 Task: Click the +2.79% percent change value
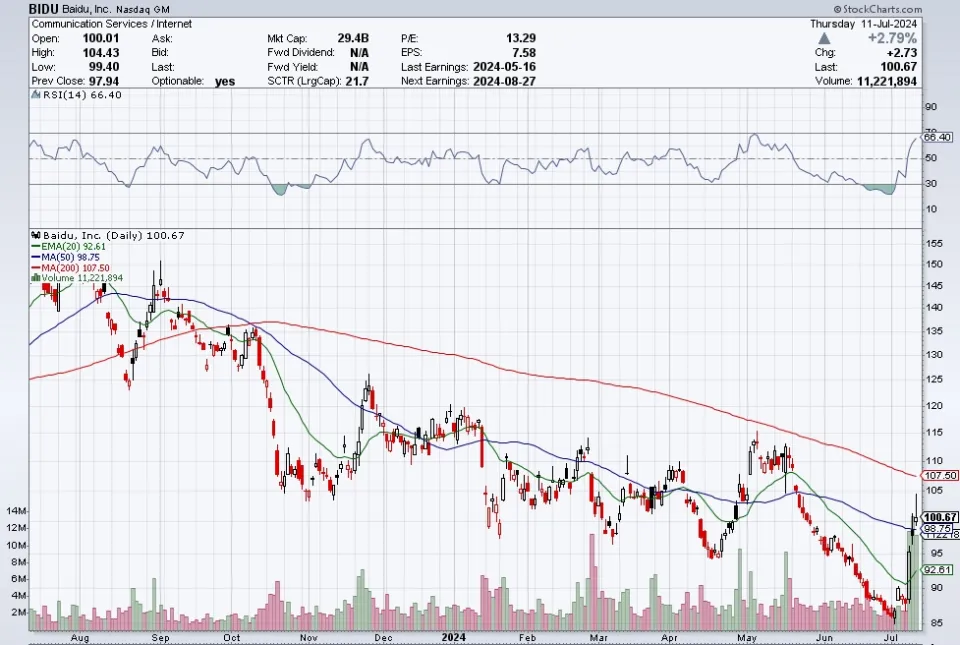pos(920,38)
